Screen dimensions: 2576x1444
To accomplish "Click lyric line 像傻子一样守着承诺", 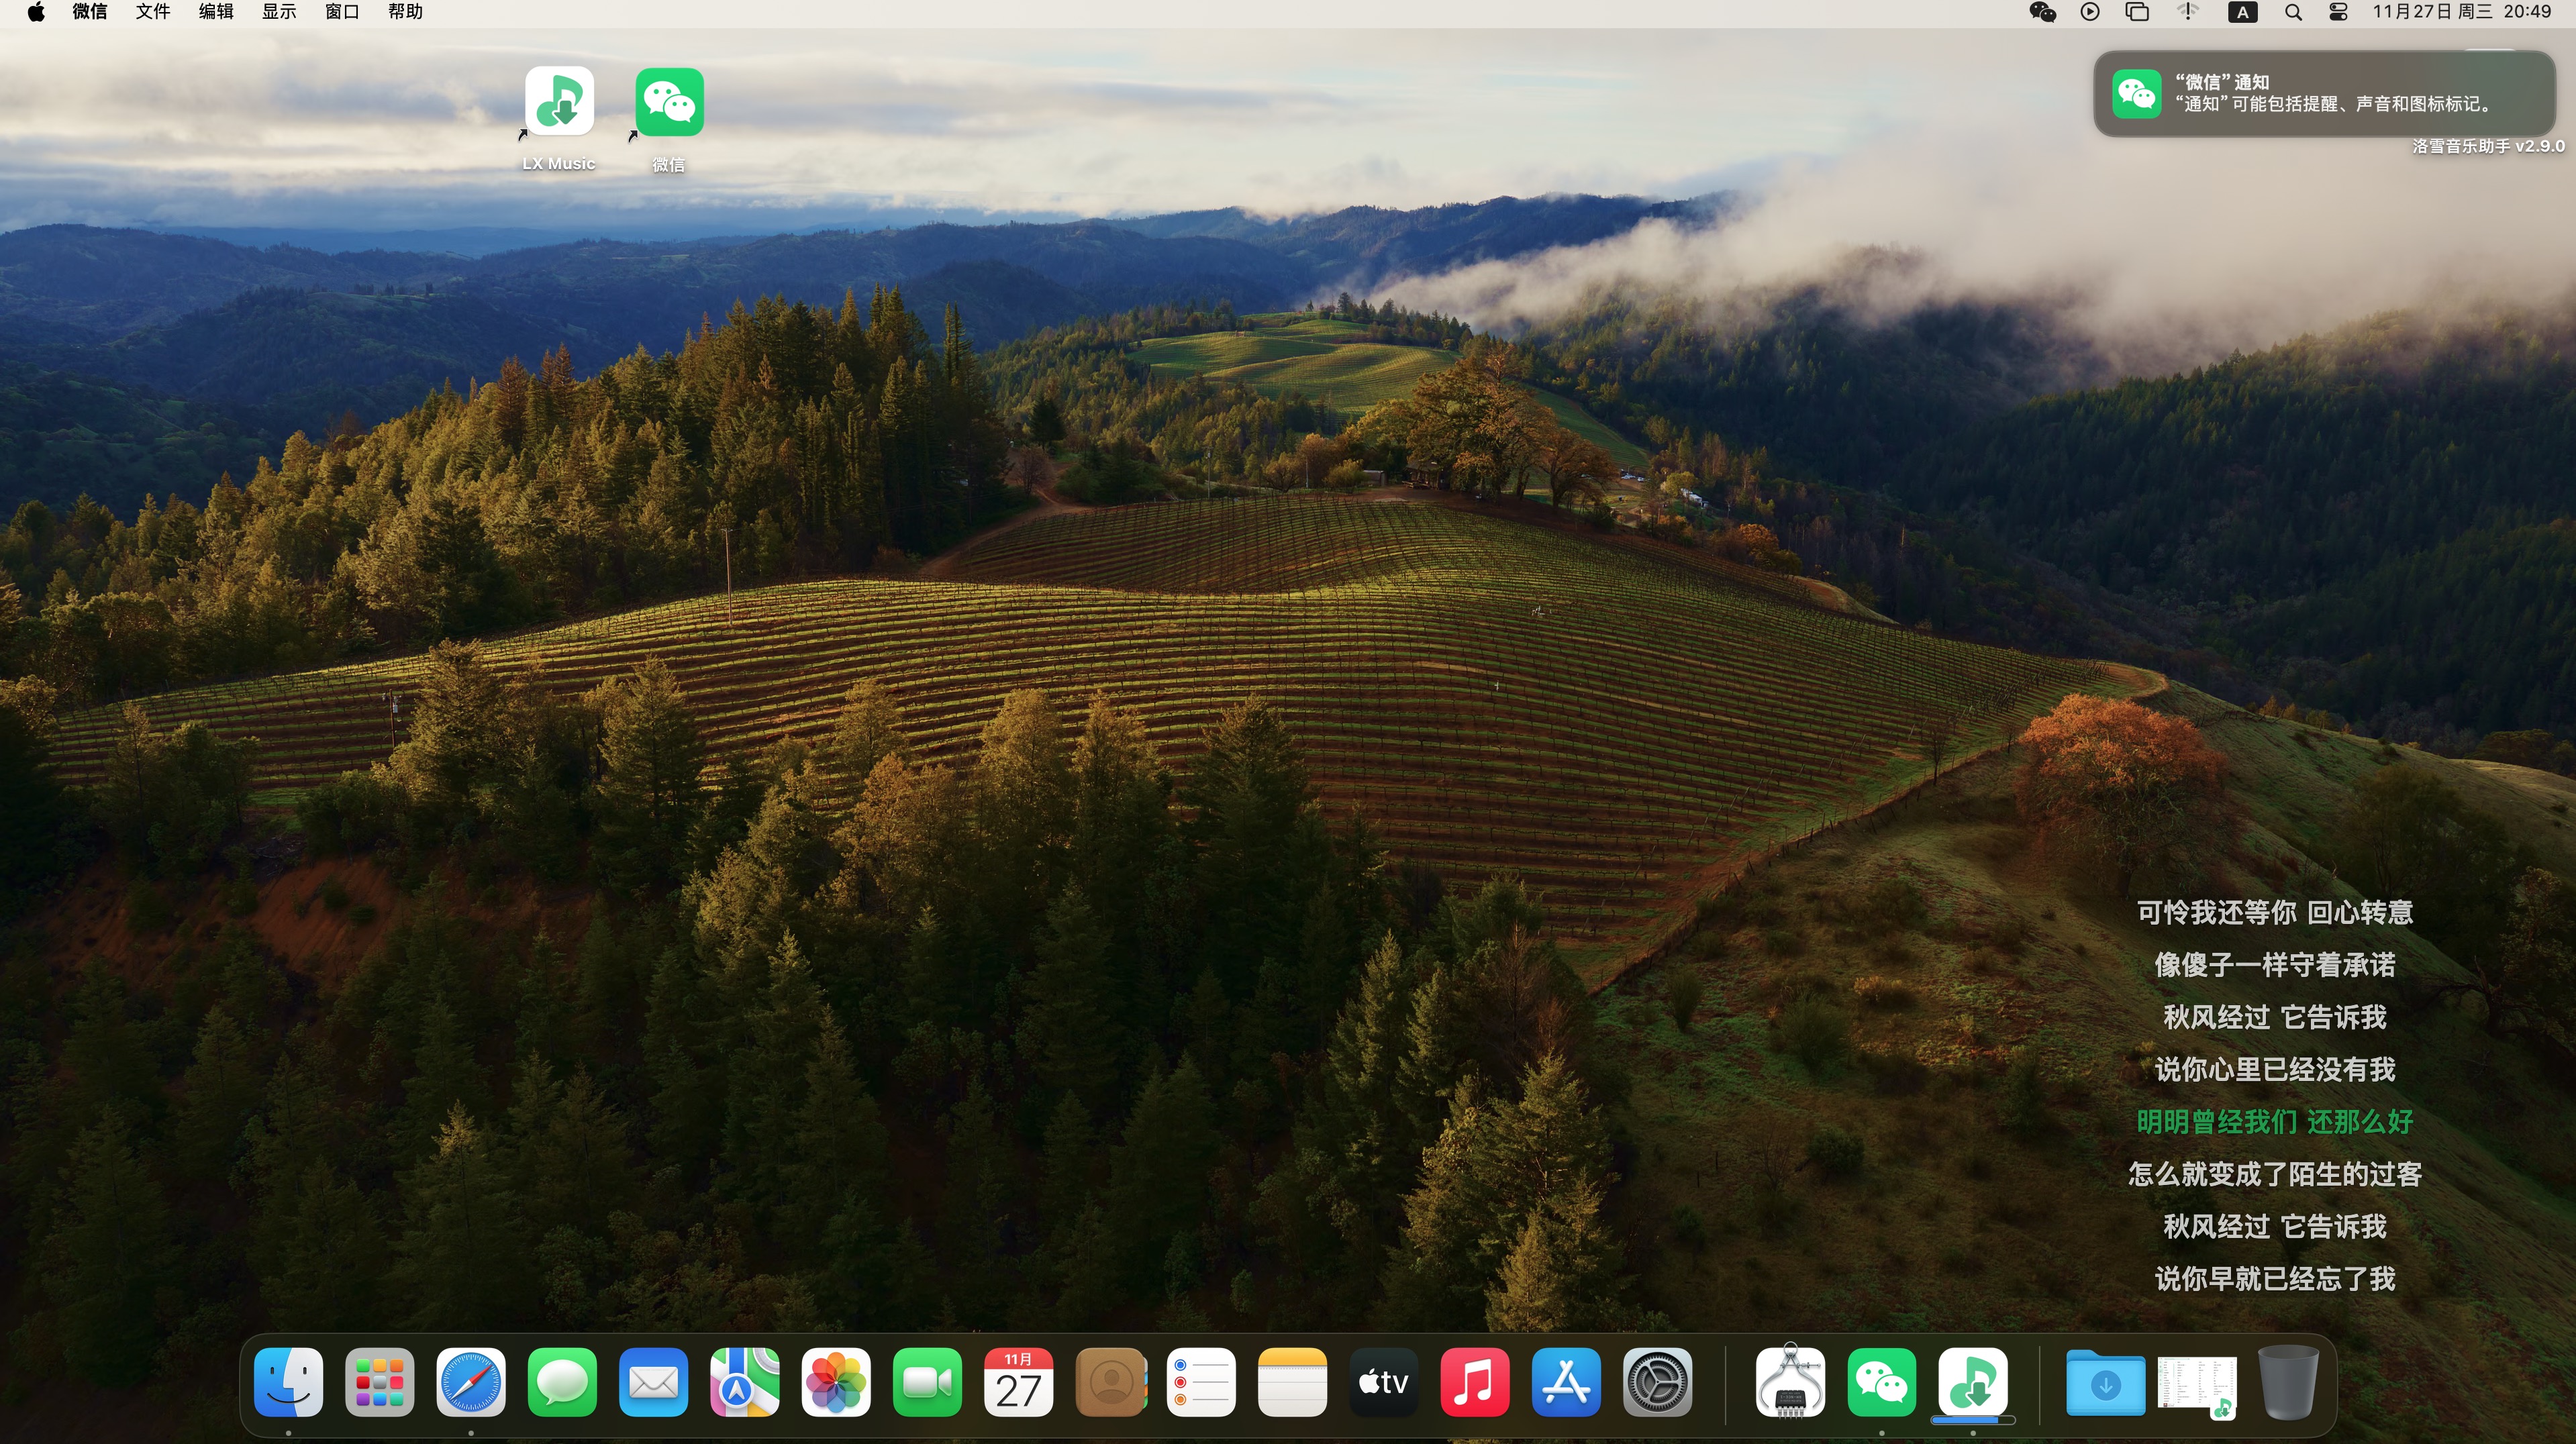I will point(2275,964).
